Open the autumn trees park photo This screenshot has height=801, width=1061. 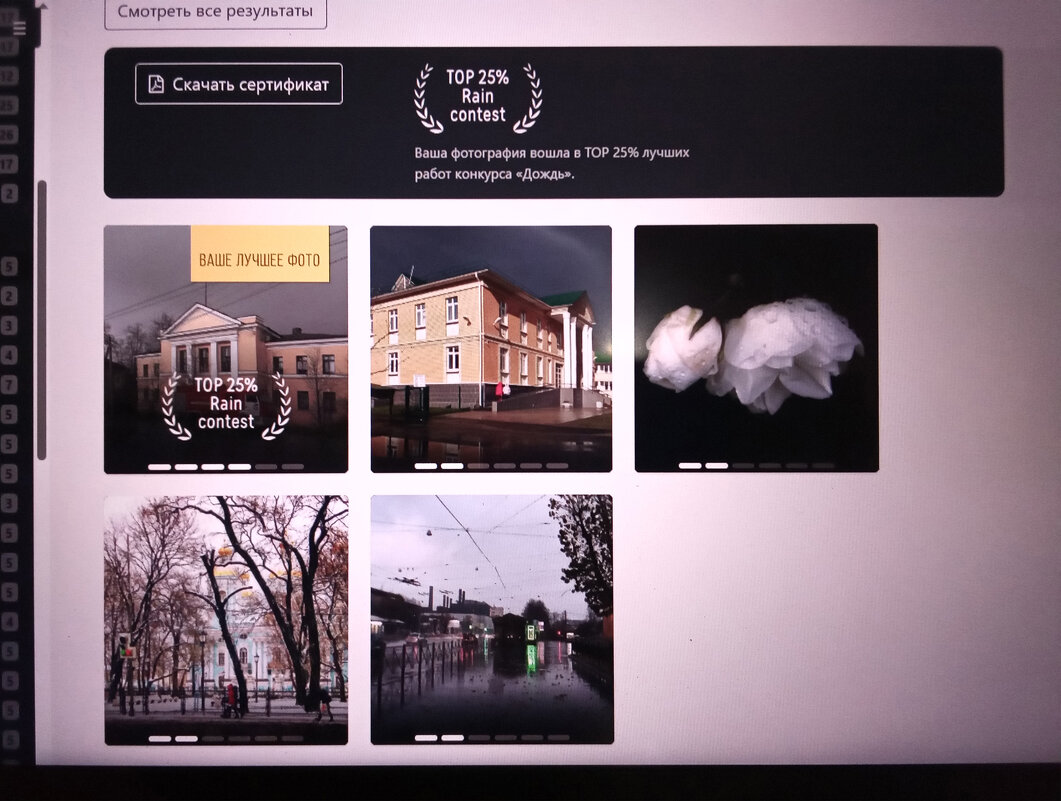226,610
